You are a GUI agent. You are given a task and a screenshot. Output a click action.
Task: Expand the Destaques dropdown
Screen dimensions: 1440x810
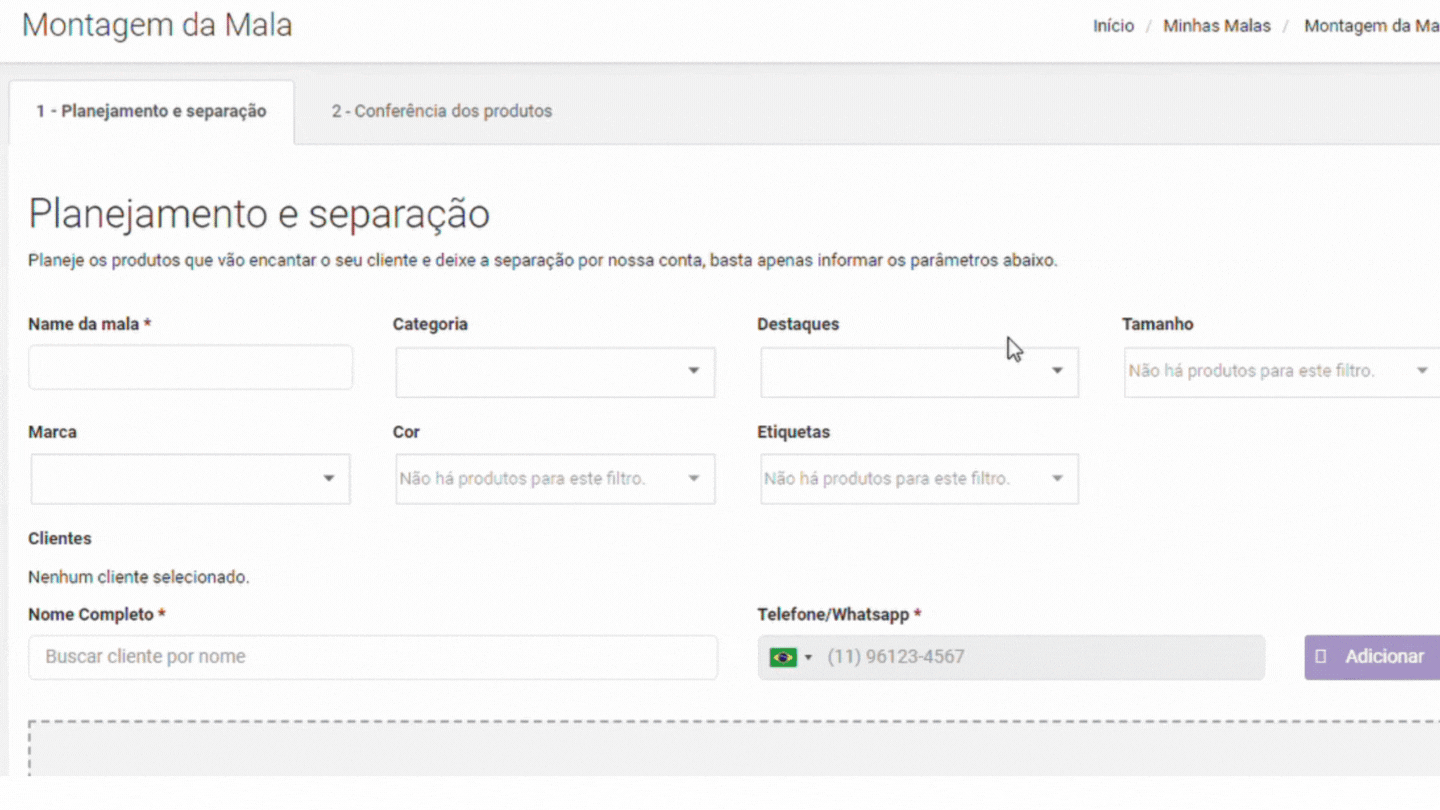[919, 372]
